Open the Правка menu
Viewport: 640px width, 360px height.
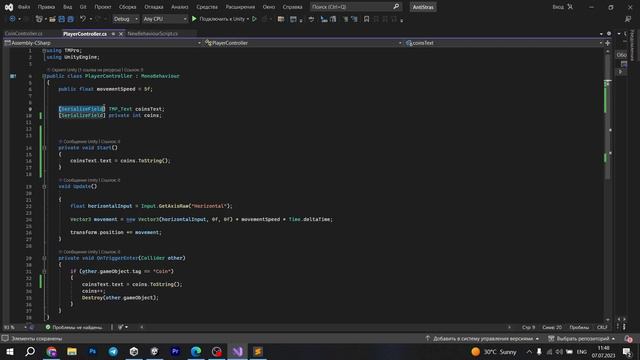point(46,7)
